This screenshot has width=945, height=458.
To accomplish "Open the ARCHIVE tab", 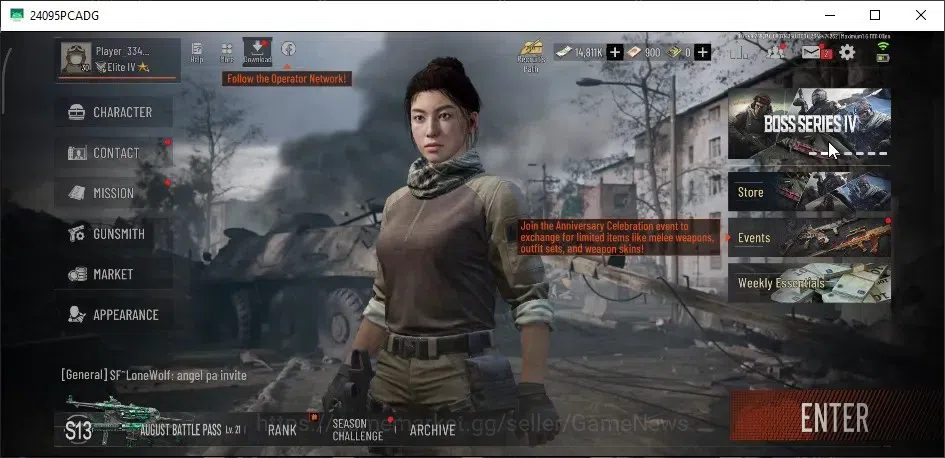I will pos(432,430).
